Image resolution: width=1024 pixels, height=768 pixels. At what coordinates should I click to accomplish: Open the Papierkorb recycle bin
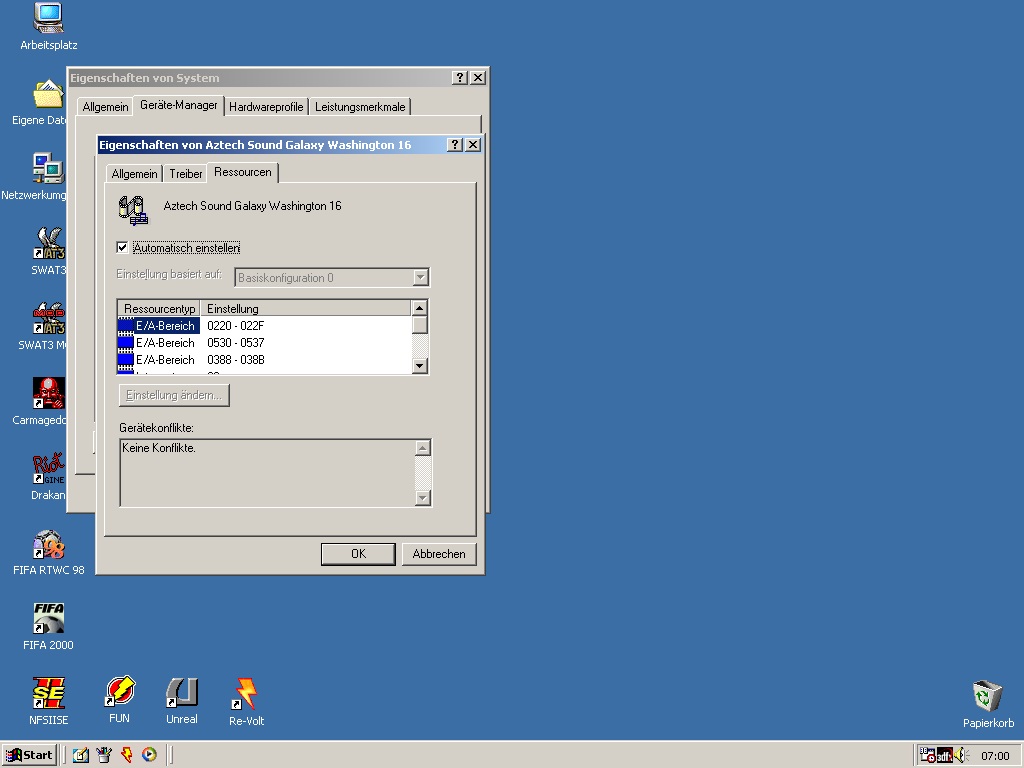pos(987,695)
